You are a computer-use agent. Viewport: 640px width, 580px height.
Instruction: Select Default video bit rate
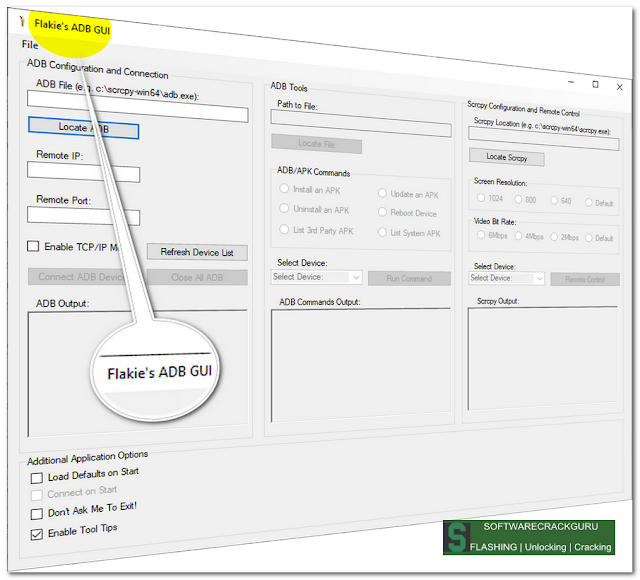[x=589, y=238]
